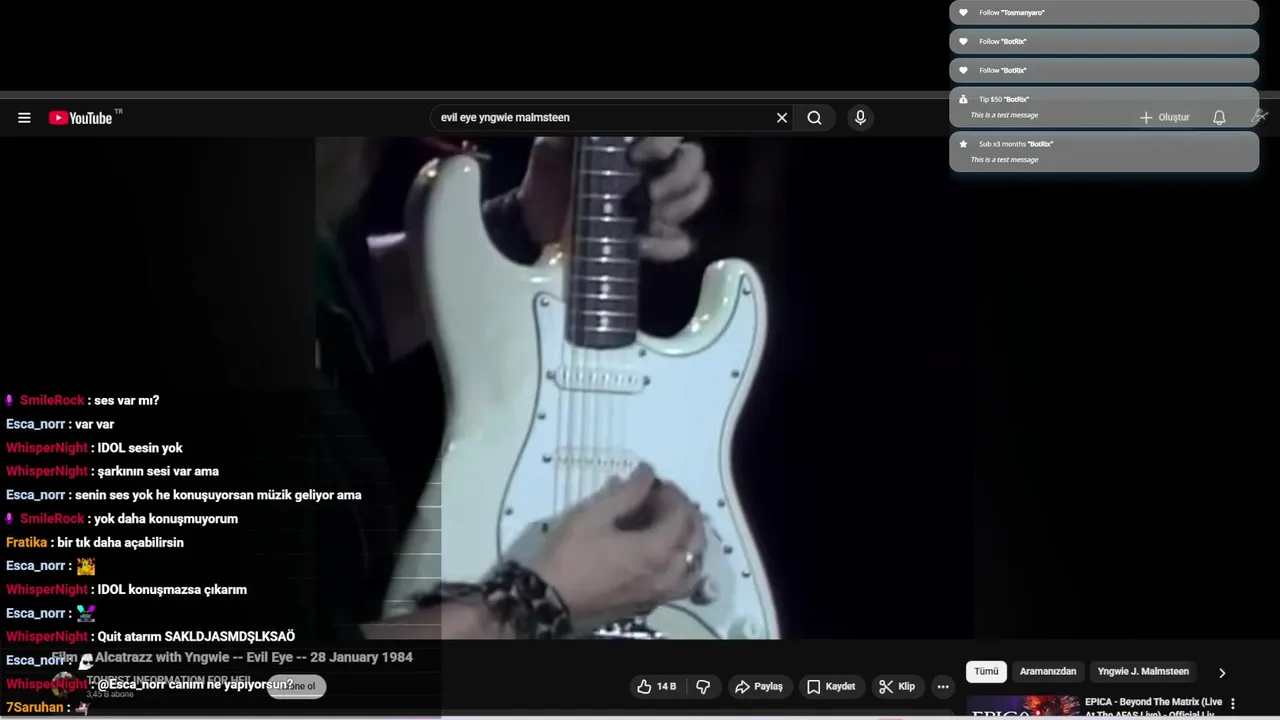This screenshot has width=1280, height=720.
Task: Open options menu for the EPICA video
Action: [x=1233, y=704]
